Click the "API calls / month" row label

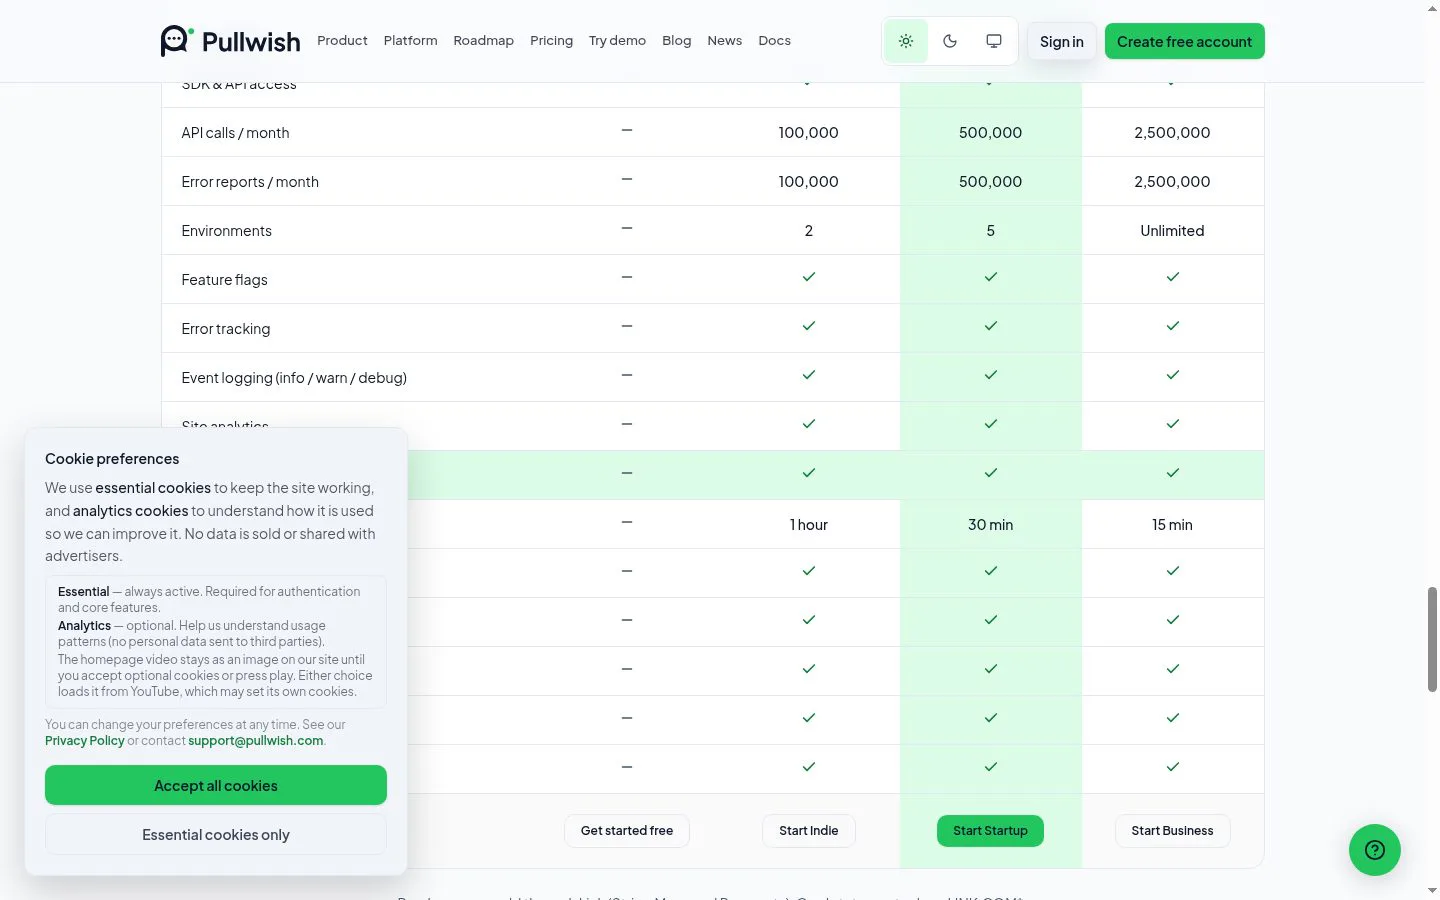(235, 133)
